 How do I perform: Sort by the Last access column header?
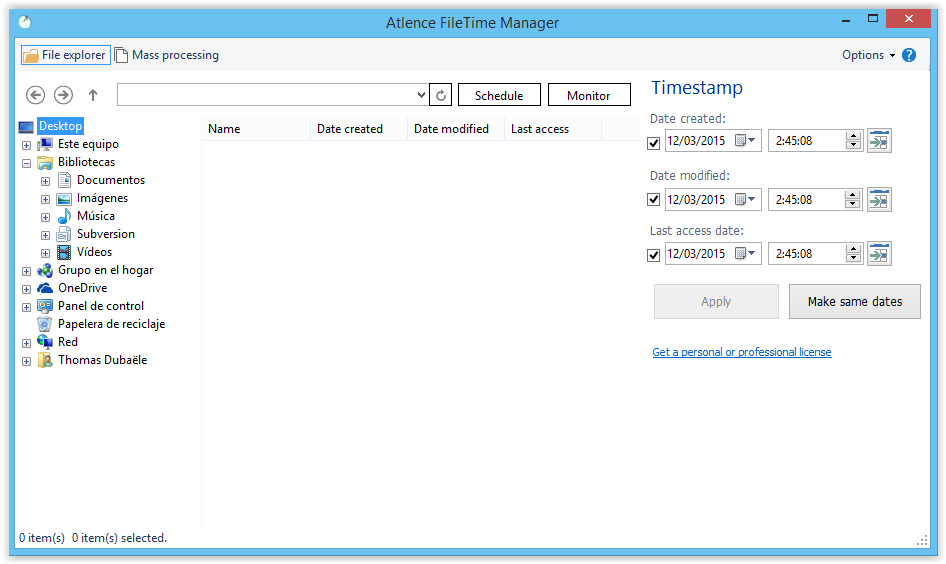tap(553, 129)
